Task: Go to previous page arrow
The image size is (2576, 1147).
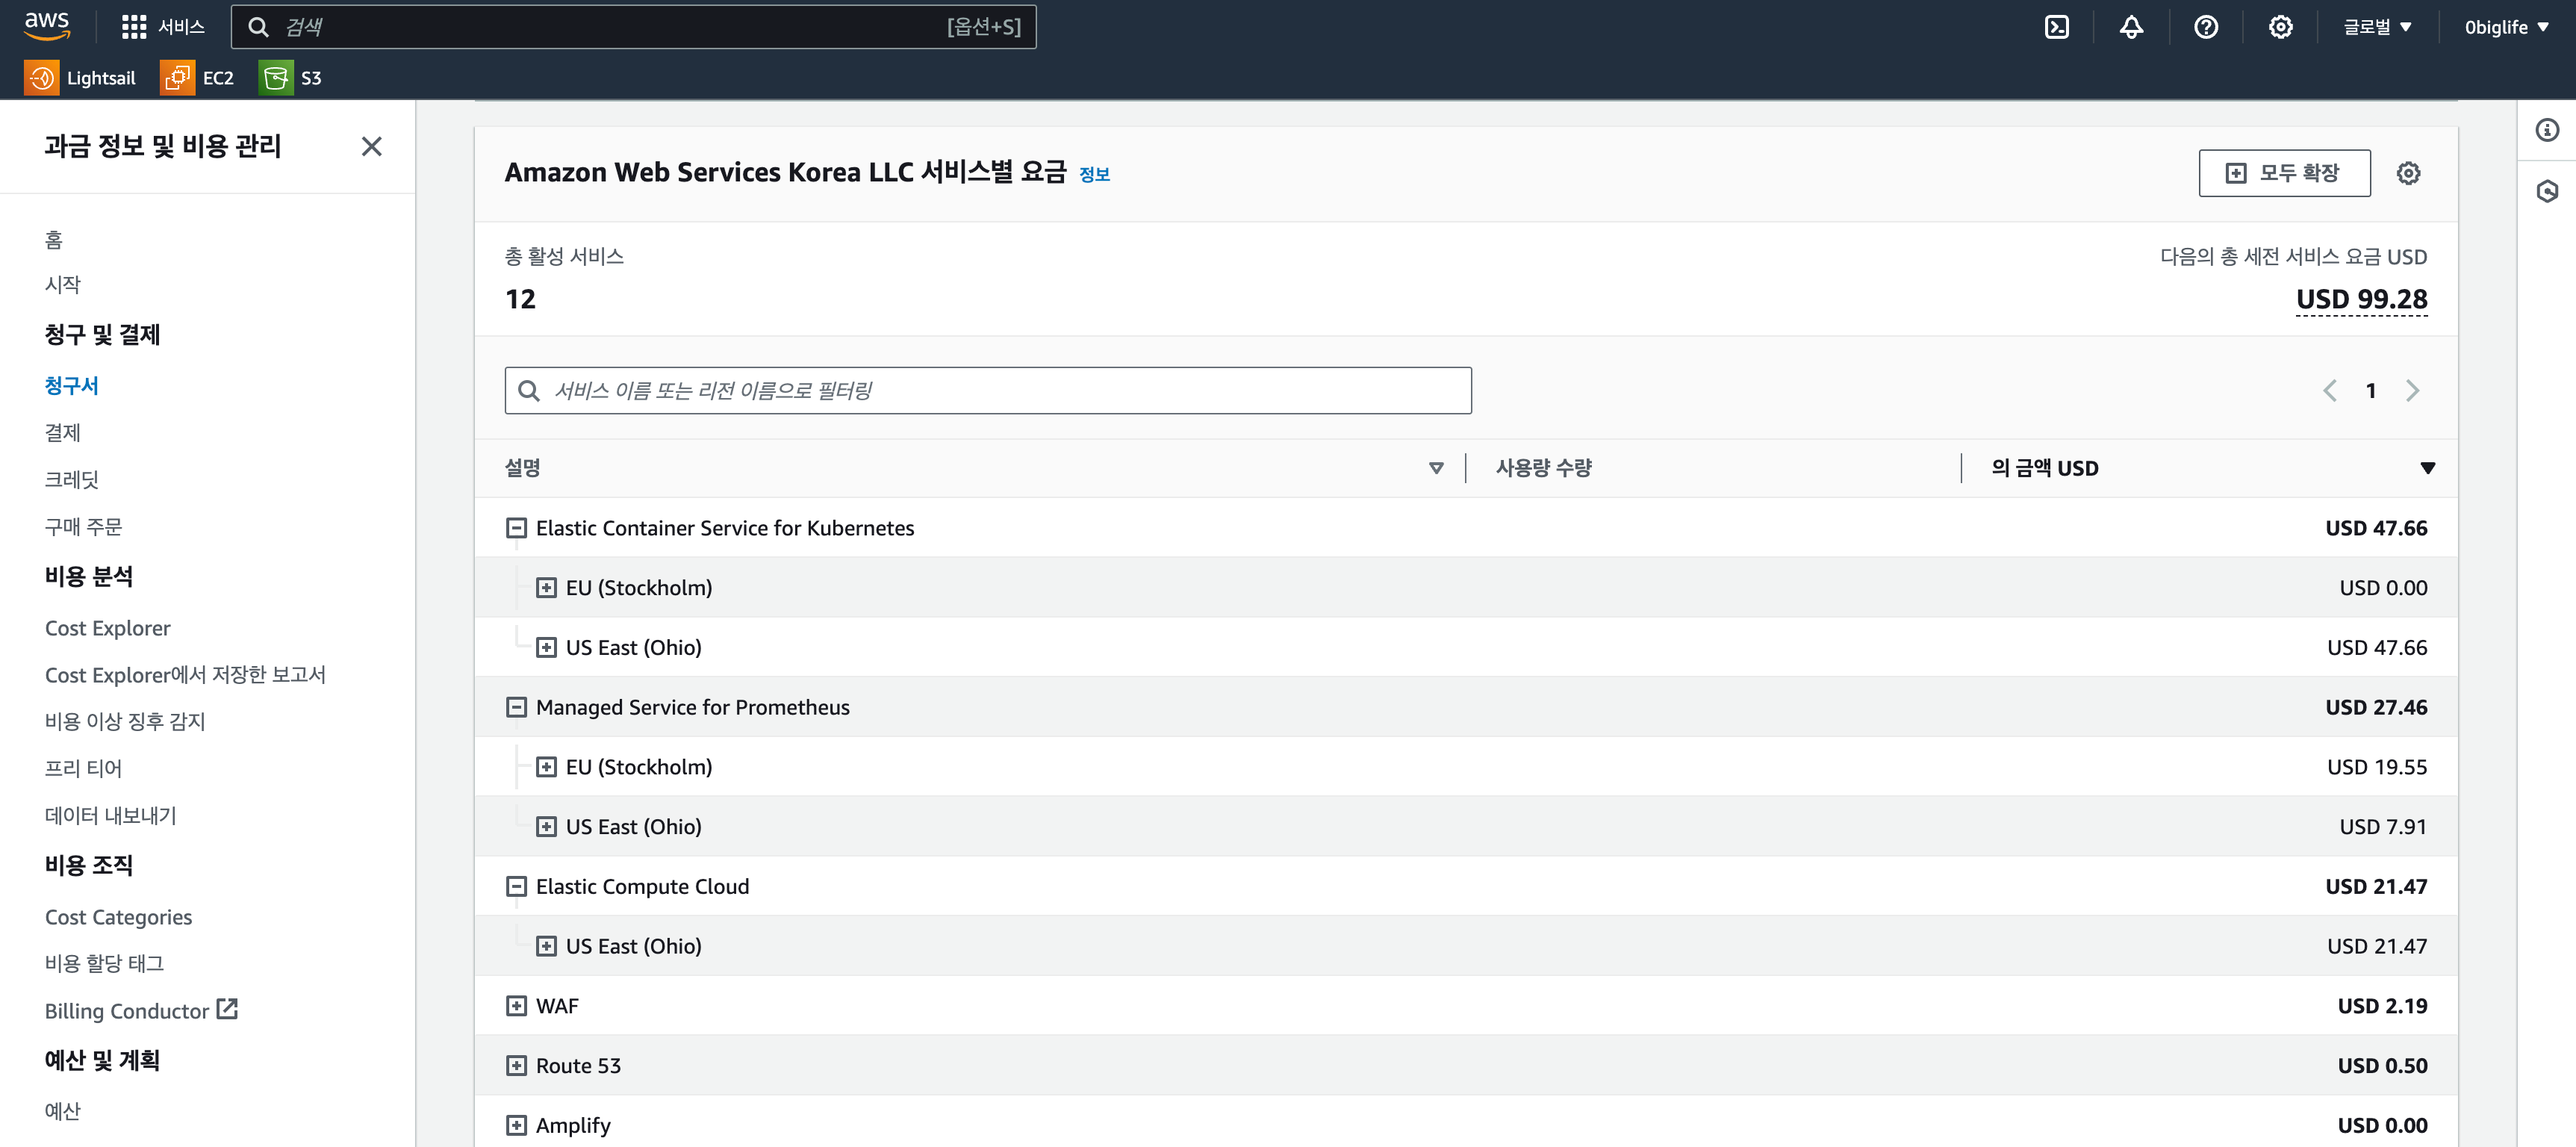Action: pos(2329,390)
